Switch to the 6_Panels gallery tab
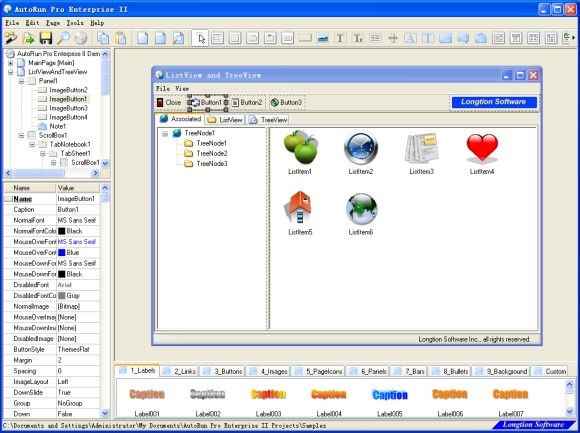Screen dimensions: 580x433 [x=368, y=371]
